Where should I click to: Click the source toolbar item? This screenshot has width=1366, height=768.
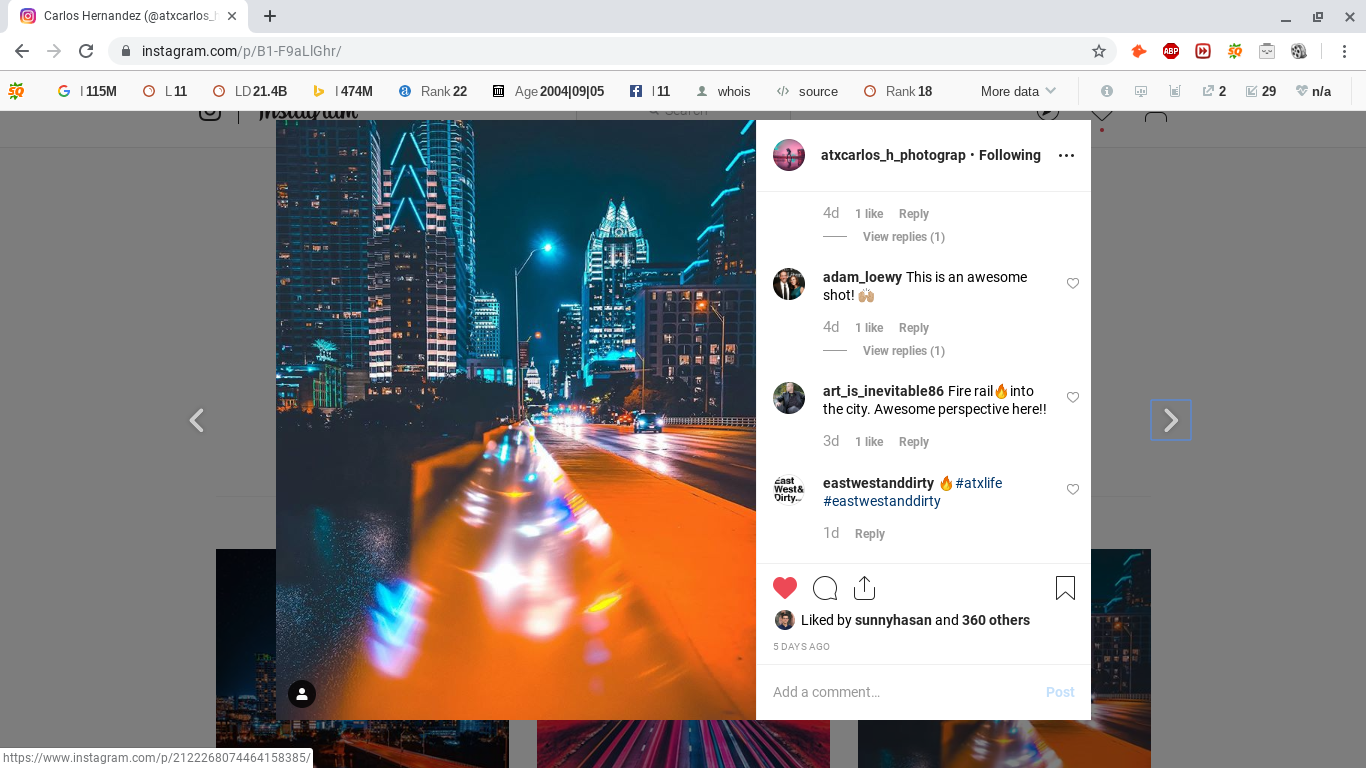(x=807, y=91)
